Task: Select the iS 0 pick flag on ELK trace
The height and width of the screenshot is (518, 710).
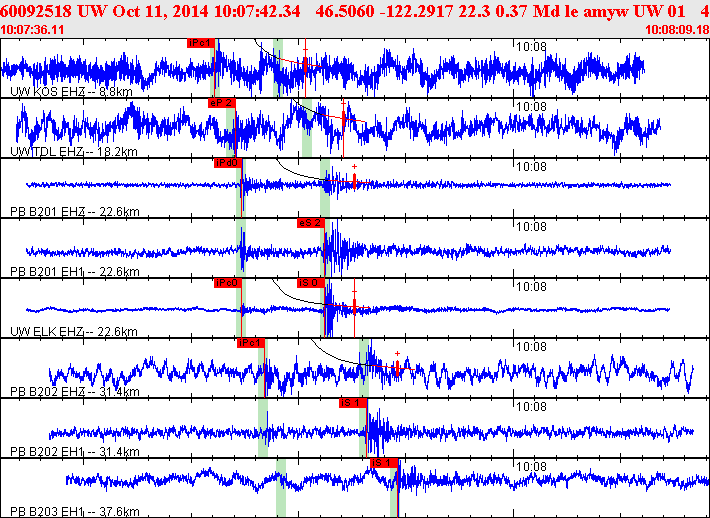Action: tap(311, 283)
